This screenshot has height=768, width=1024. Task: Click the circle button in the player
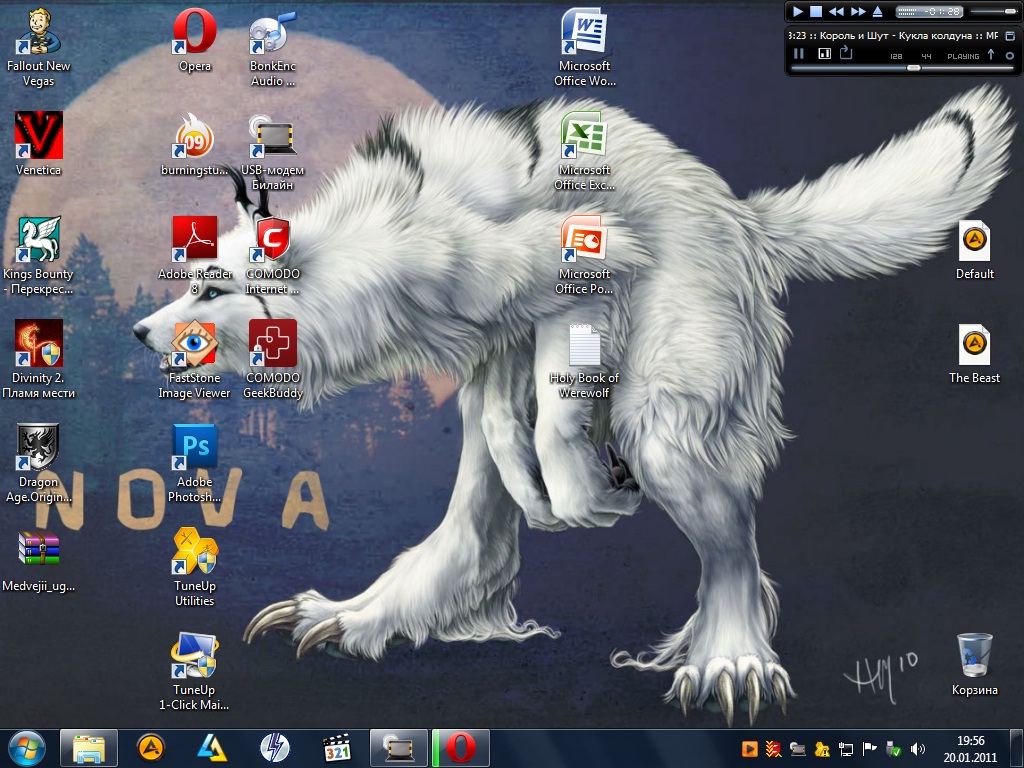click(1010, 56)
